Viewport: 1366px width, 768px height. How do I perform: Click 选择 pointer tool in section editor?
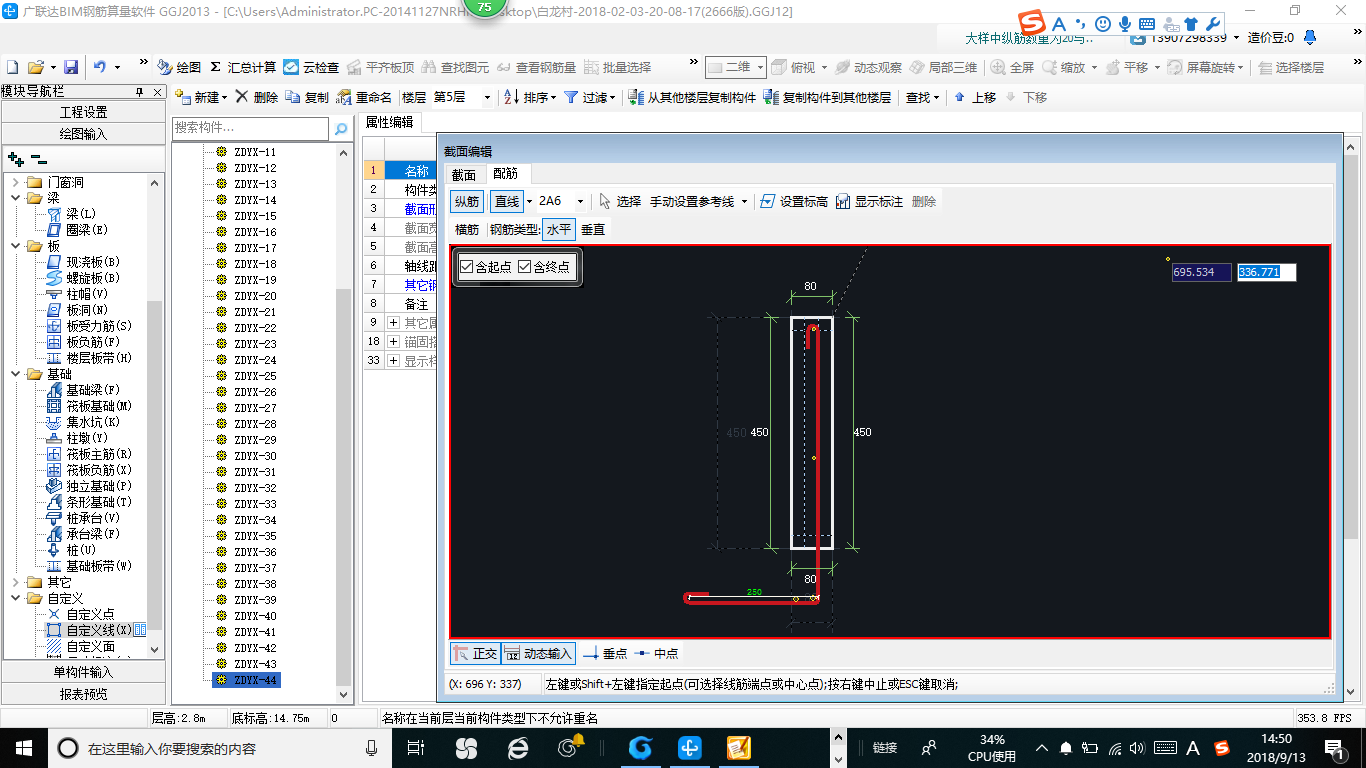619,201
